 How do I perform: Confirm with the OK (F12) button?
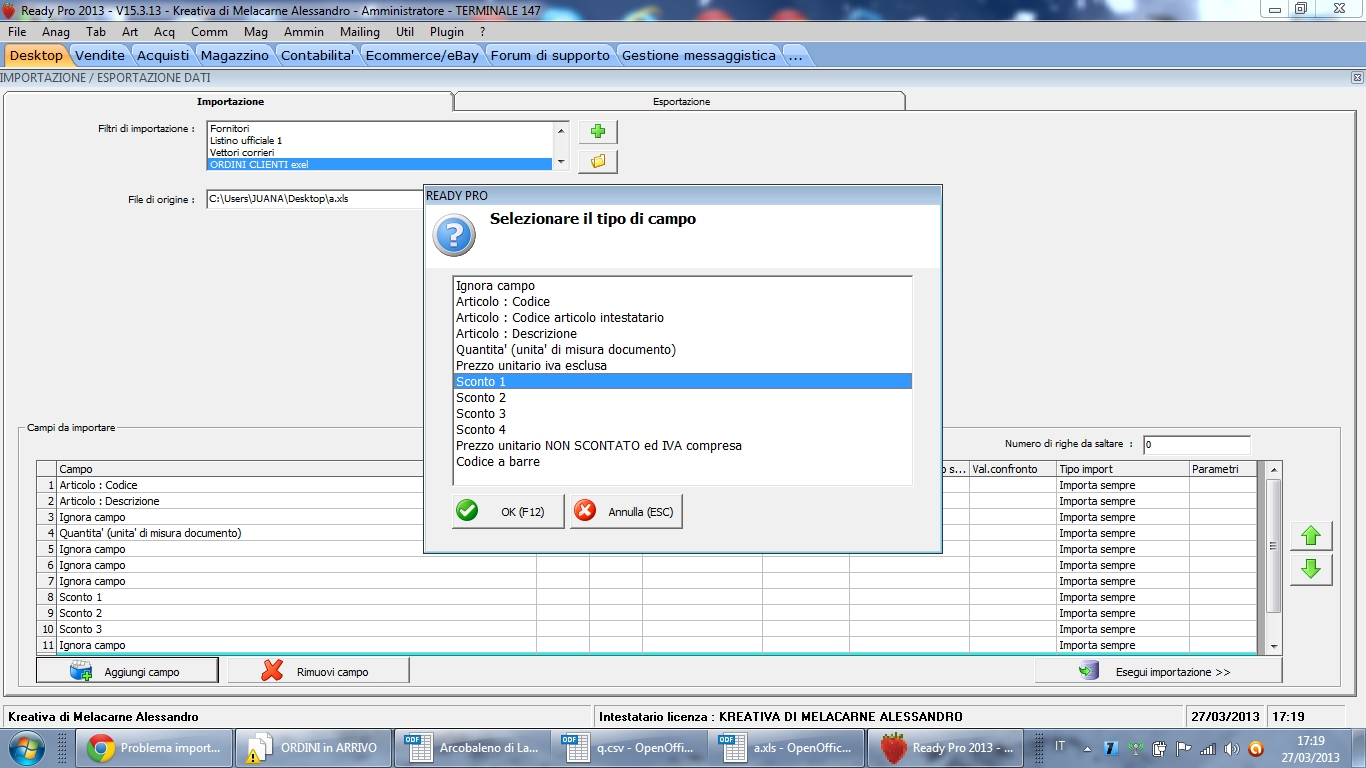click(x=508, y=511)
